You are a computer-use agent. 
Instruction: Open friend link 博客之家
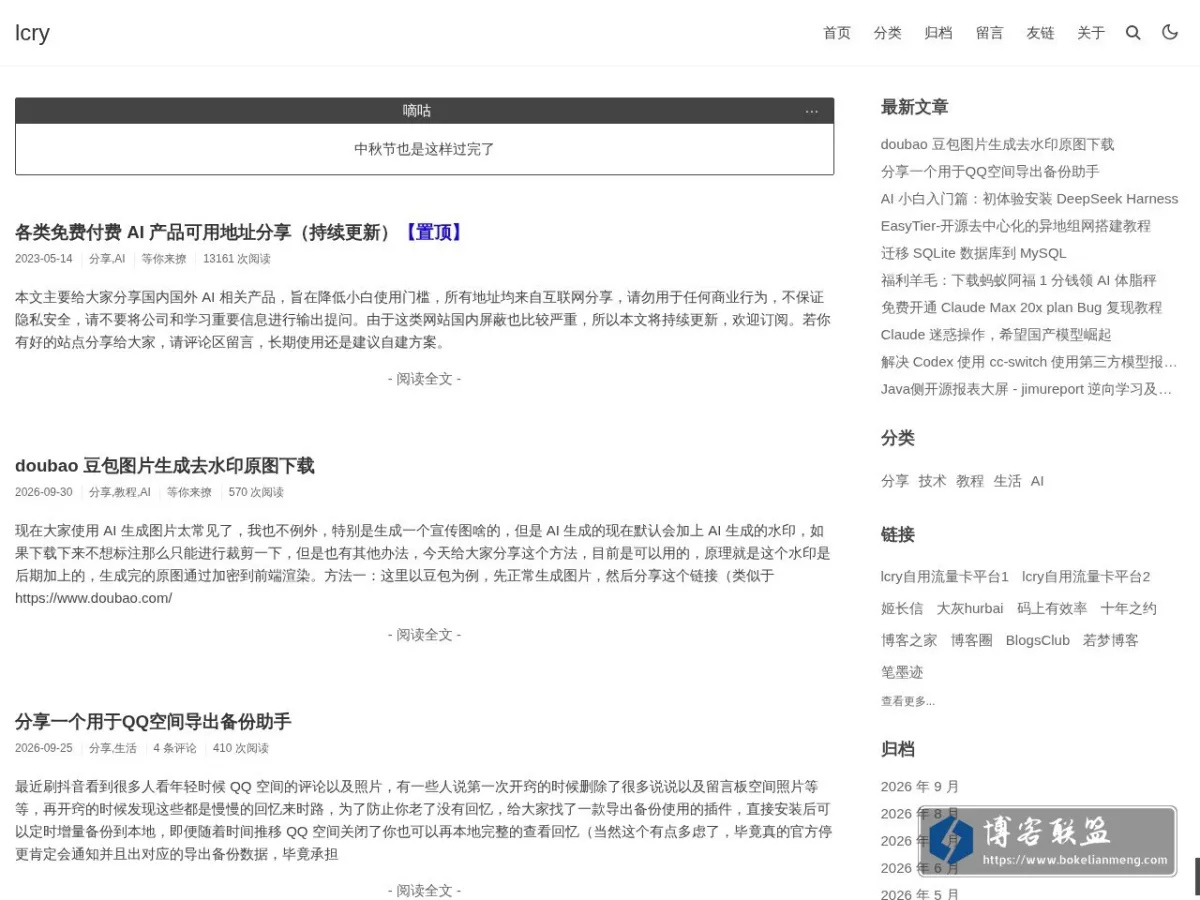tap(909, 640)
